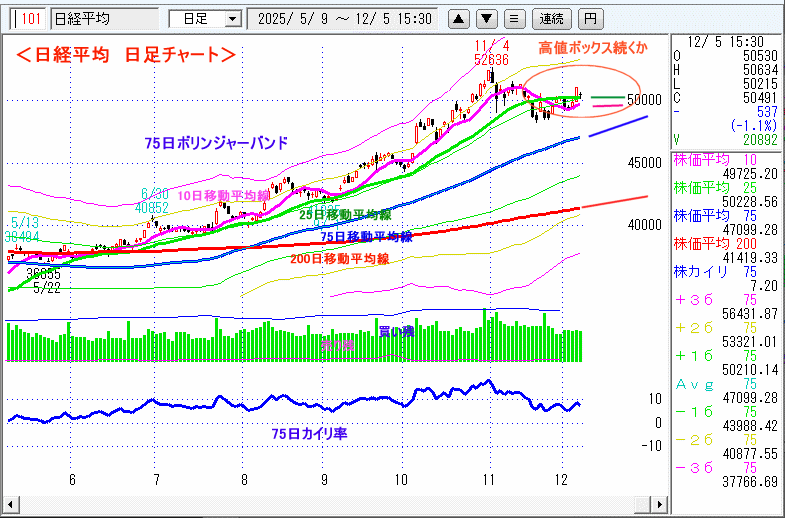
Task: Click the +3σ 75 legend entry
Action: [716, 300]
